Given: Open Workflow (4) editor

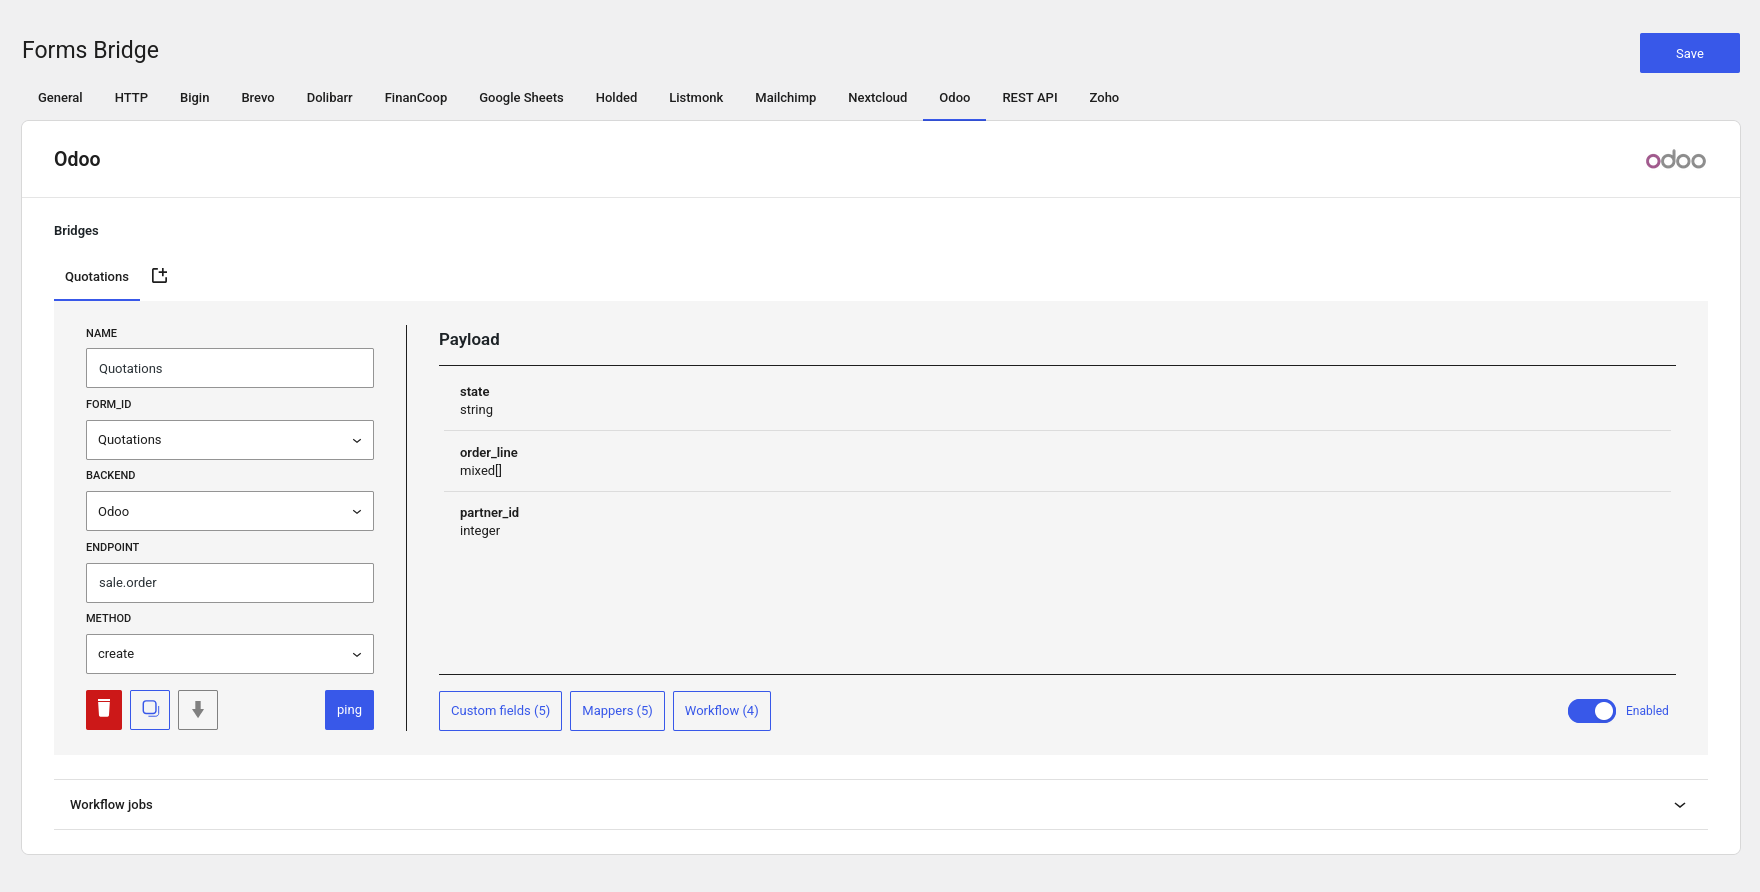Looking at the screenshot, I should click(x=721, y=711).
